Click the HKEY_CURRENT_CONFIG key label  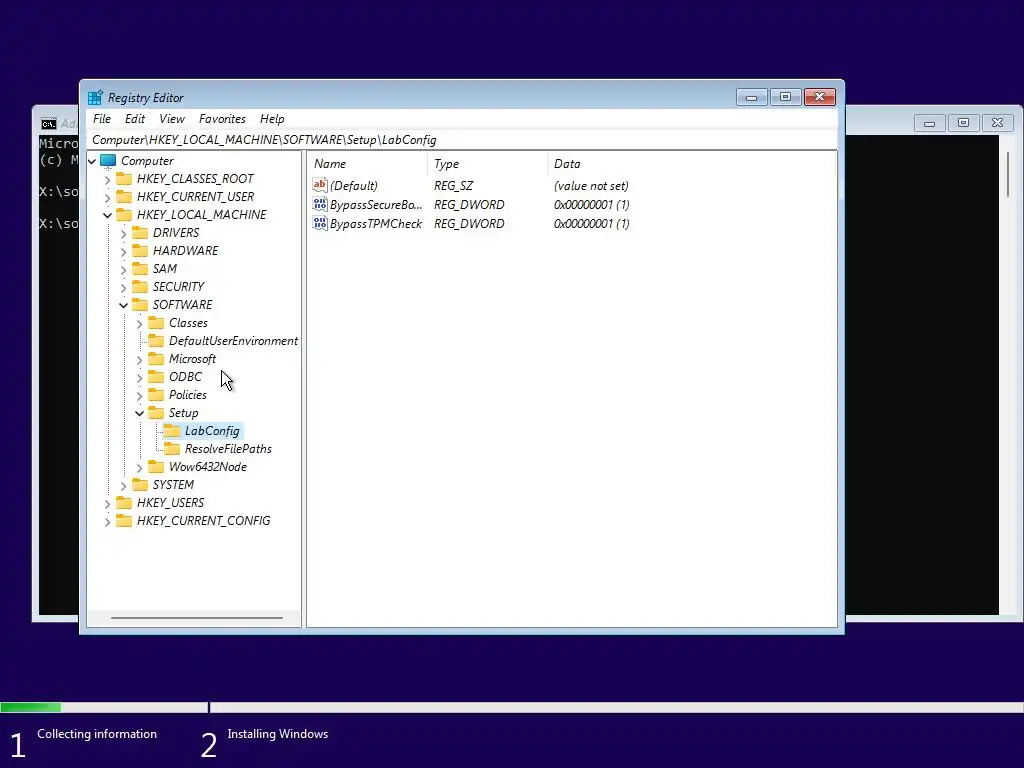(203, 520)
